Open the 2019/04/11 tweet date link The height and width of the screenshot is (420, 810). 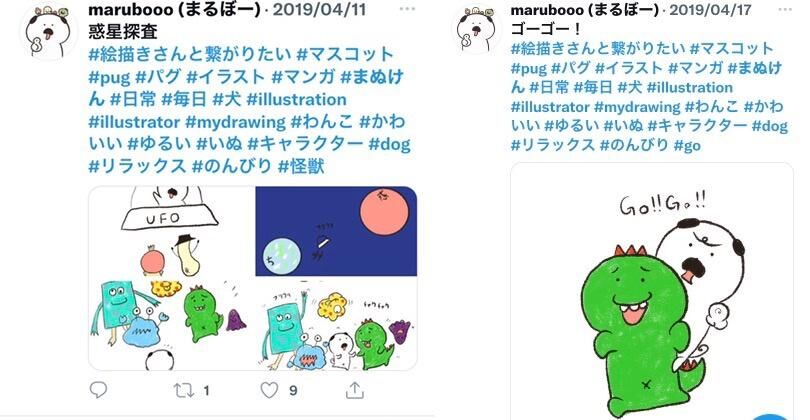pyautogui.click(x=319, y=9)
